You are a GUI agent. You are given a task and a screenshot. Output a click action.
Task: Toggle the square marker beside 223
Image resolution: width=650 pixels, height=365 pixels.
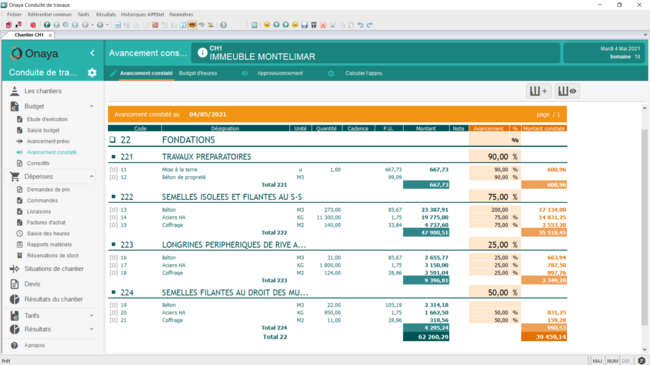pyautogui.click(x=113, y=245)
